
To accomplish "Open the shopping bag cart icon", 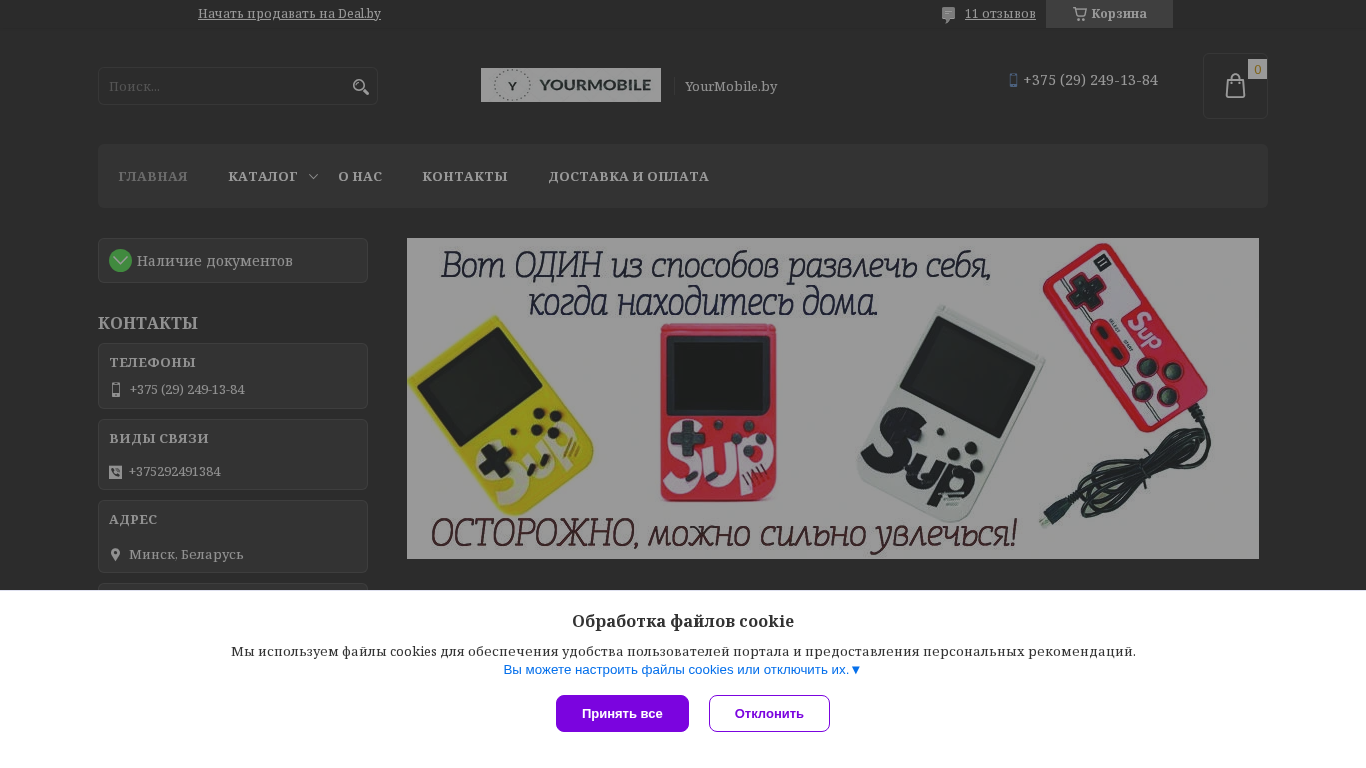I will 1235,86.
